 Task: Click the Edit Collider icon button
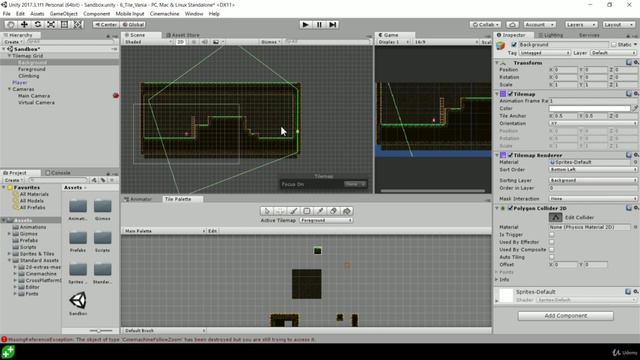tap(555, 217)
